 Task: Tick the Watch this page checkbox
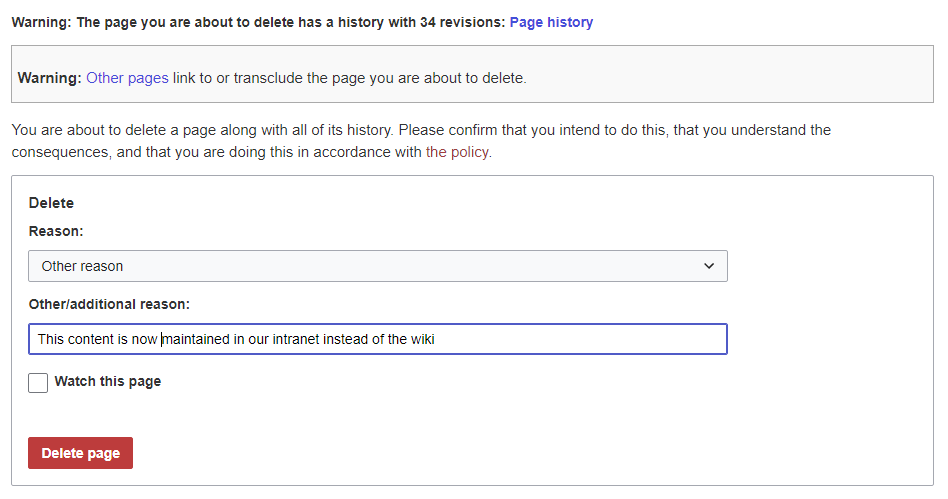pyautogui.click(x=38, y=382)
